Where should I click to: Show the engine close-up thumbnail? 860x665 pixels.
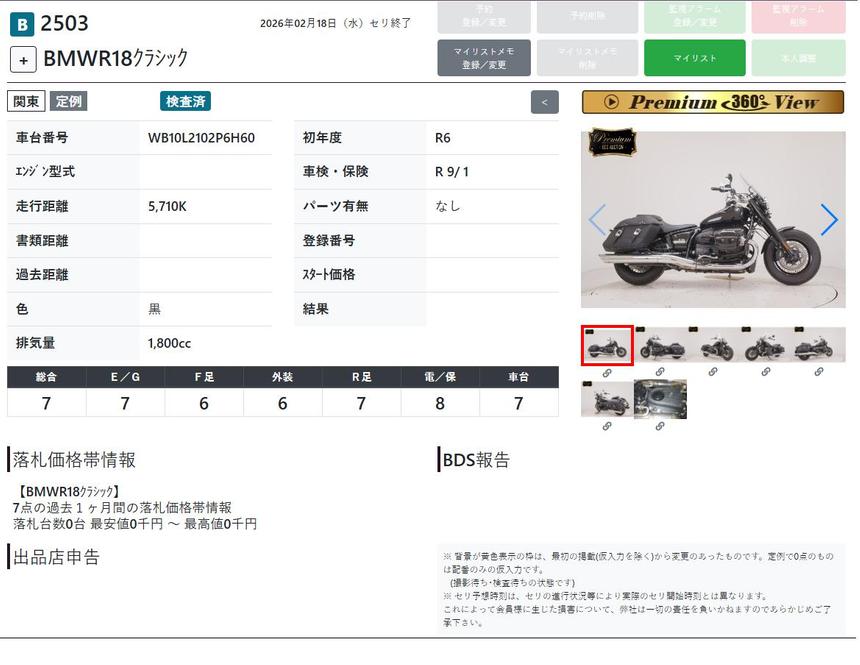(x=660, y=399)
